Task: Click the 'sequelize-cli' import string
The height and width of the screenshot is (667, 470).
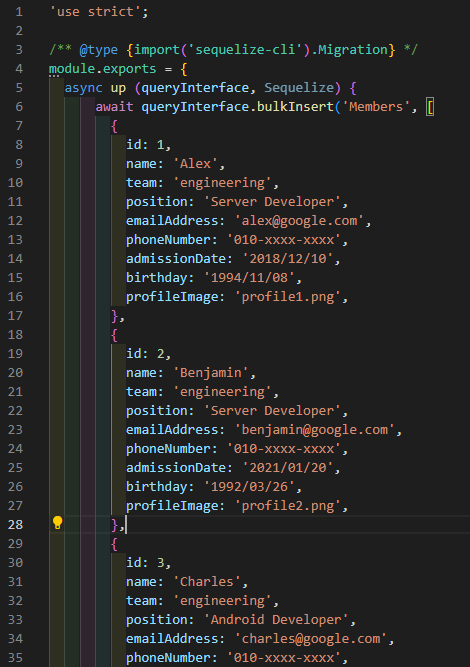Action: [245, 50]
